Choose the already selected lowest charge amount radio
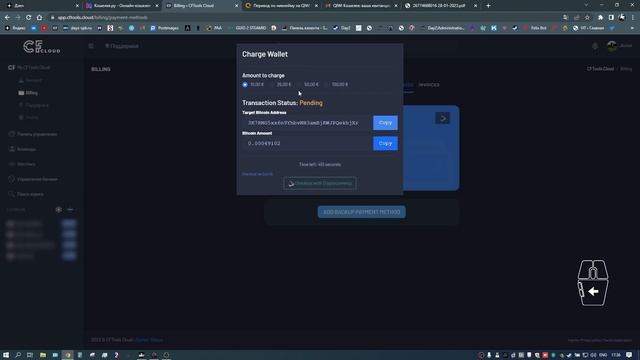Image resolution: width=640 pixels, height=360 pixels. click(x=245, y=84)
